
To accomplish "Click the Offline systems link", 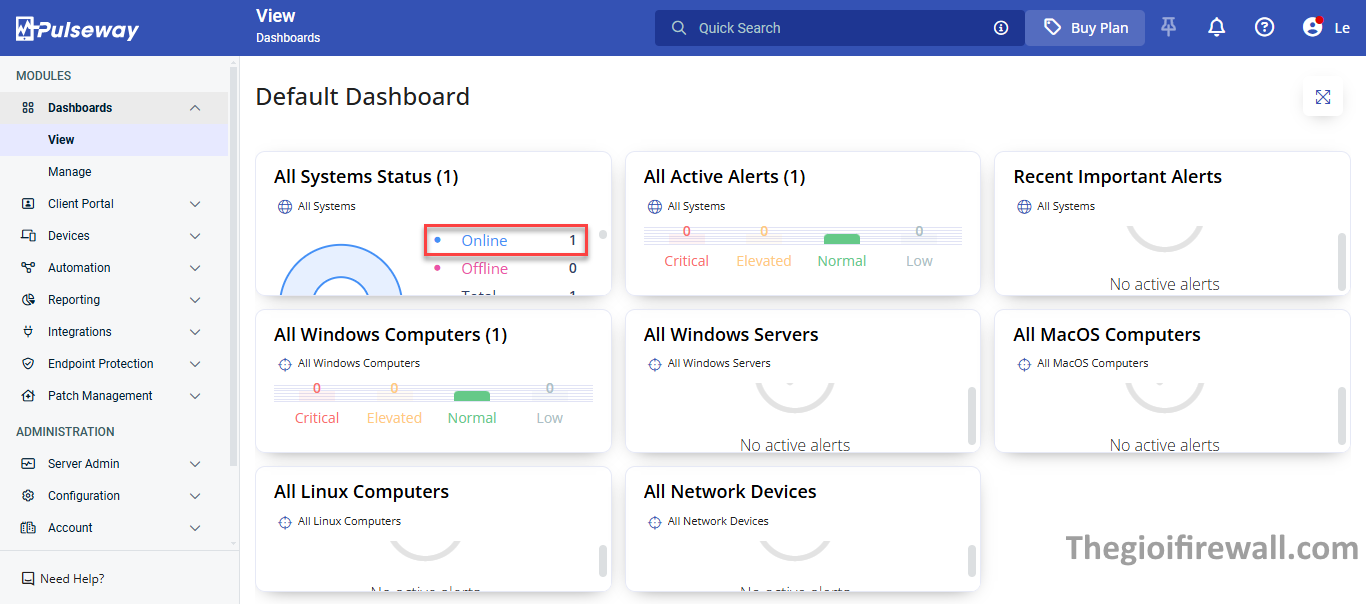I will 484,269.
